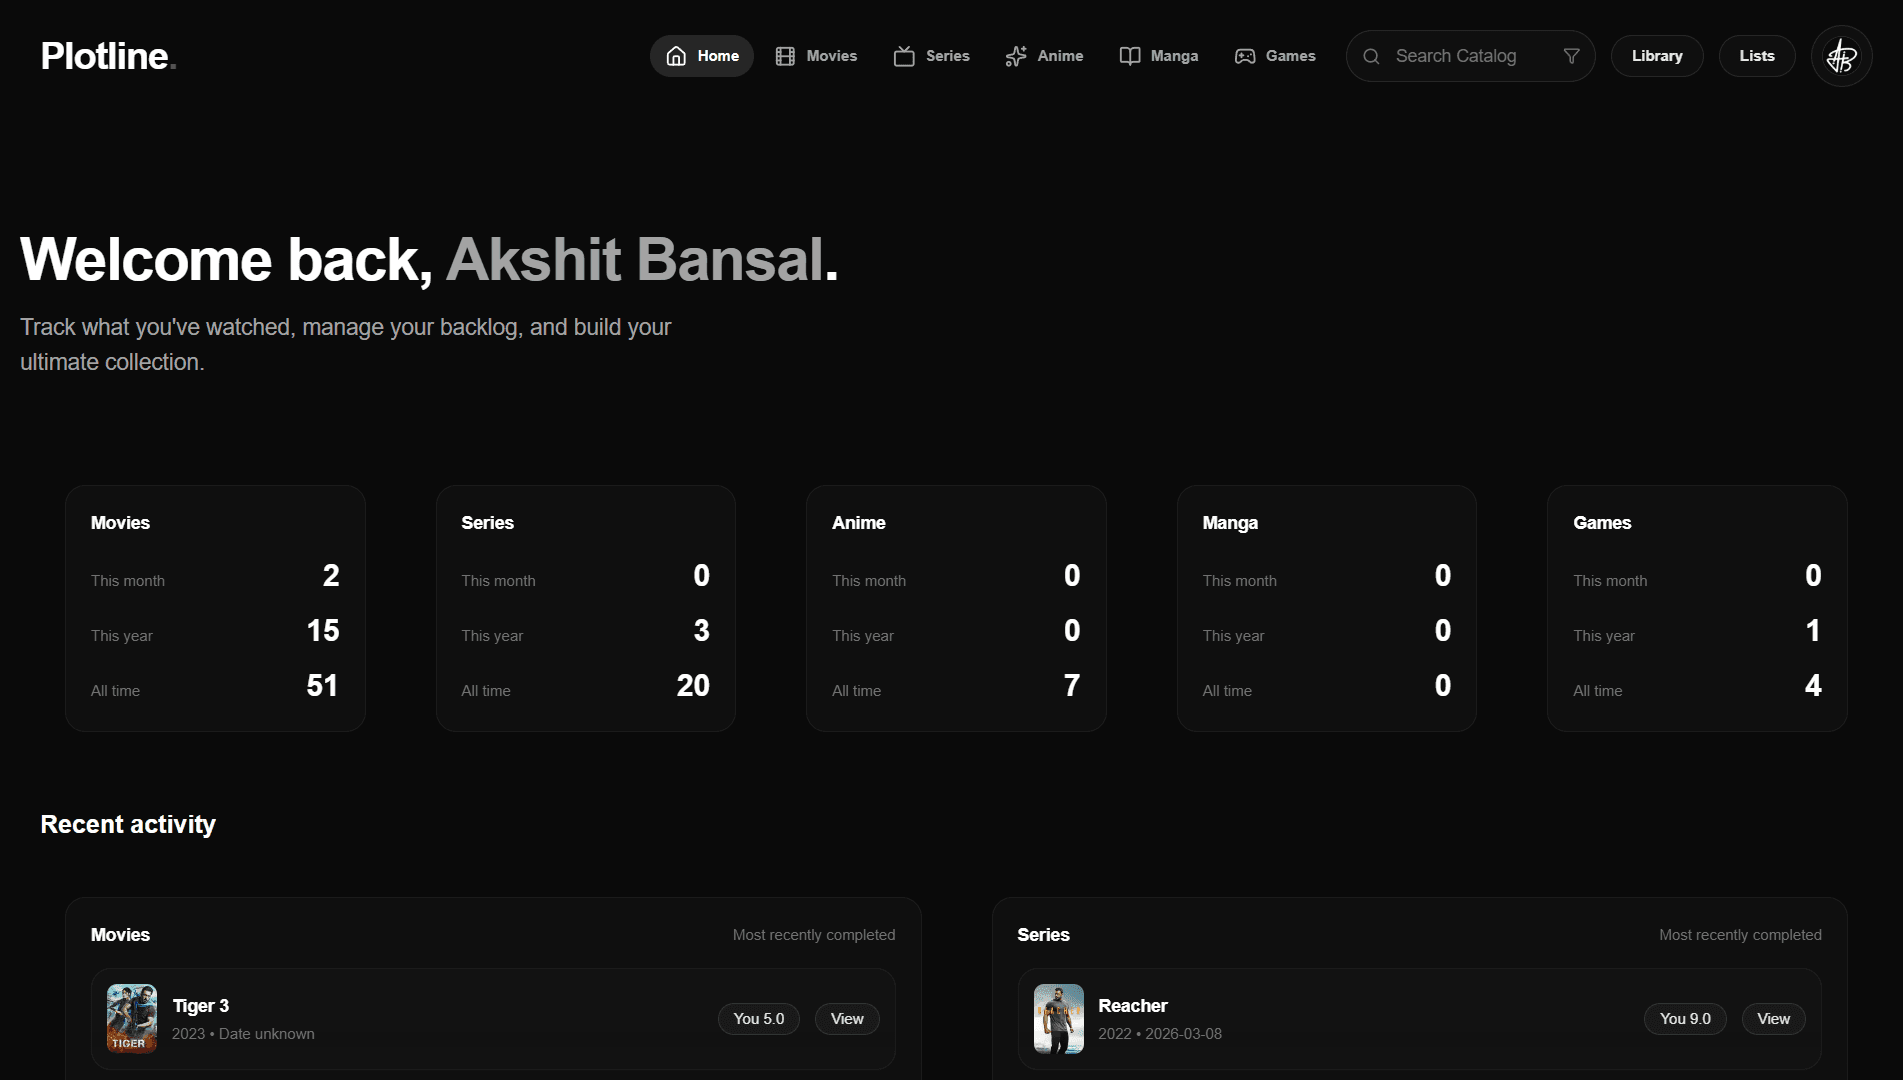The height and width of the screenshot is (1080, 1903).
Task: Click the Games controller icon
Action: click(1244, 56)
